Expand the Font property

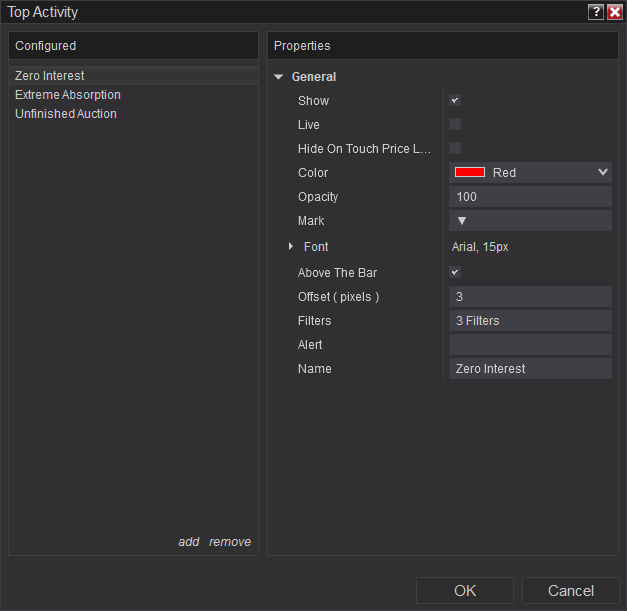coord(291,247)
